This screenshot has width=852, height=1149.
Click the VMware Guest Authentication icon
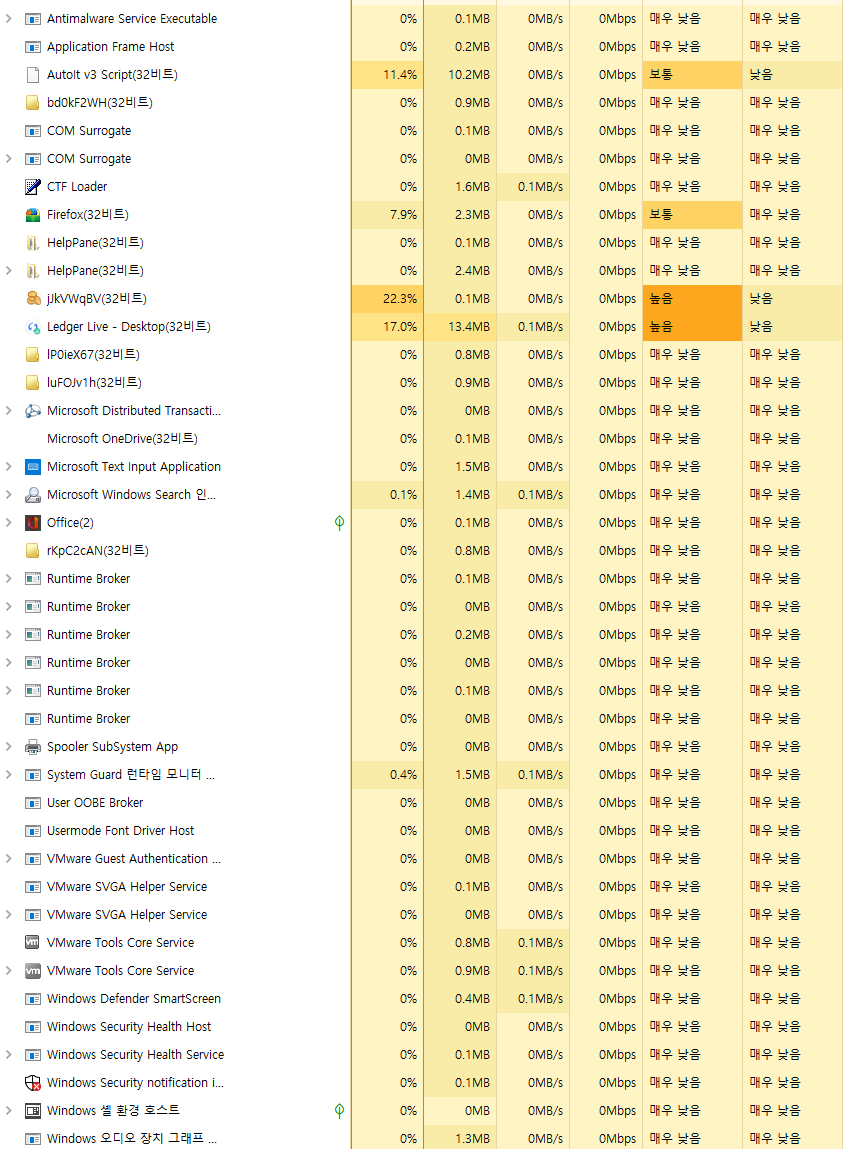point(32,859)
